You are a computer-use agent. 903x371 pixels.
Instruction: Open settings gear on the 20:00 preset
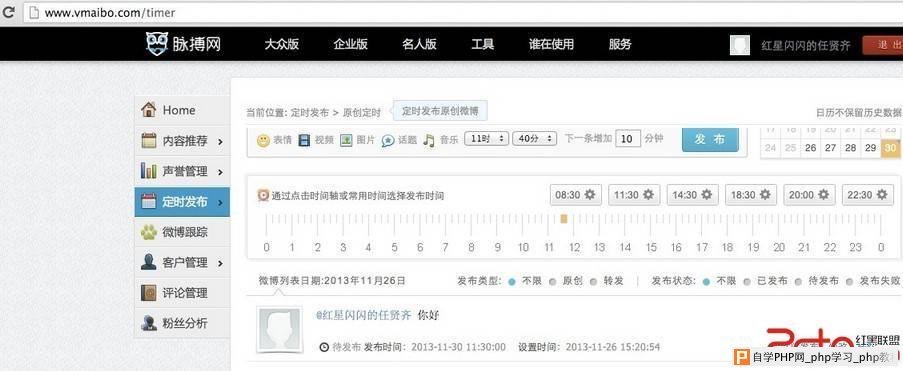click(x=824, y=195)
